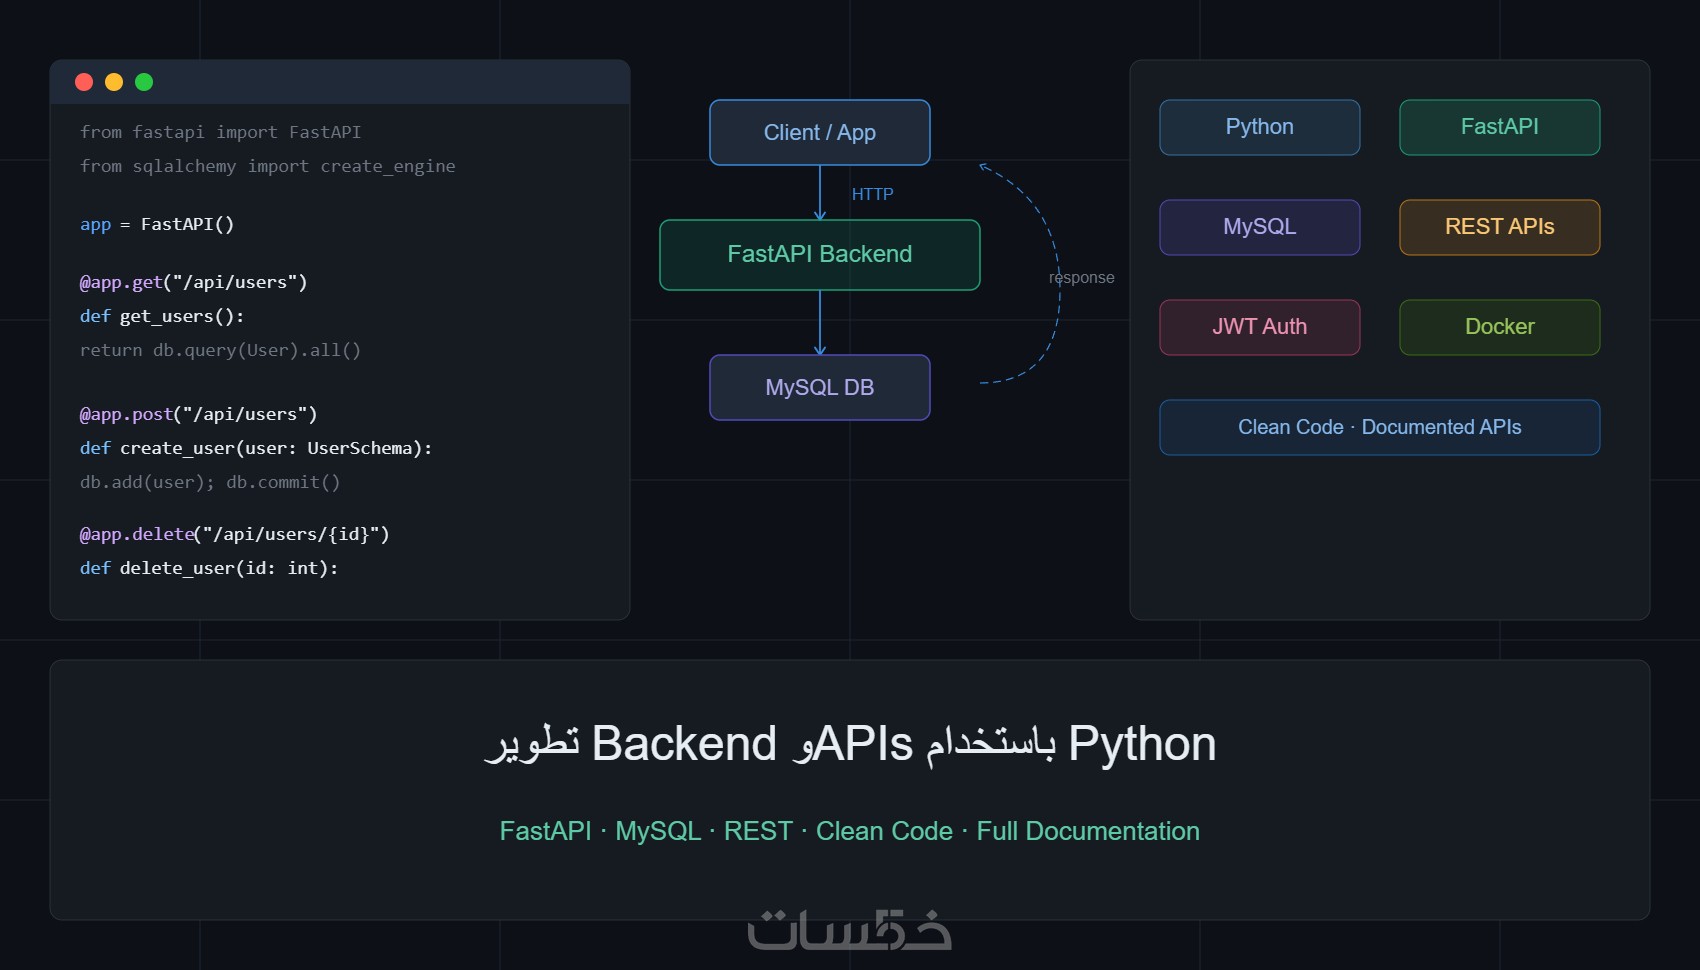Click the MySQL DB diagram node
The width and height of the screenshot is (1700, 970).
tap(819, 387)
